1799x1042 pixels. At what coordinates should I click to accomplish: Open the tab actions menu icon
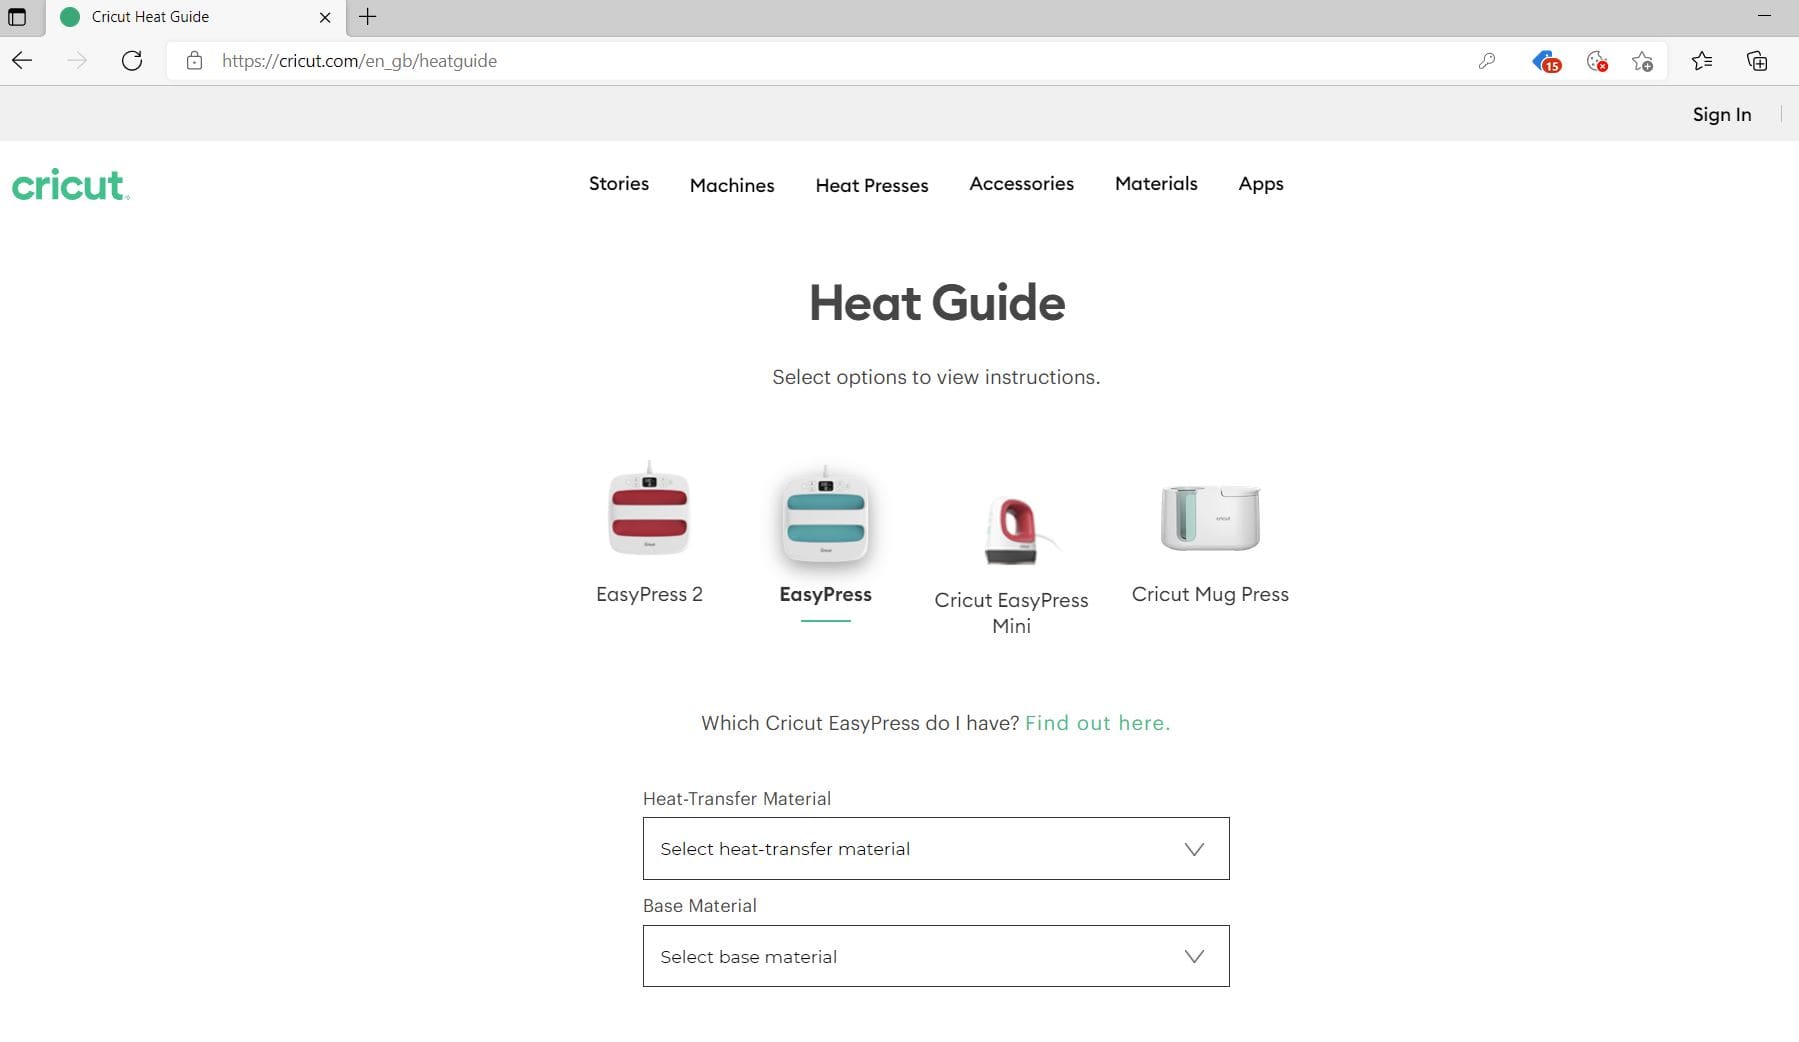(17, 17)
